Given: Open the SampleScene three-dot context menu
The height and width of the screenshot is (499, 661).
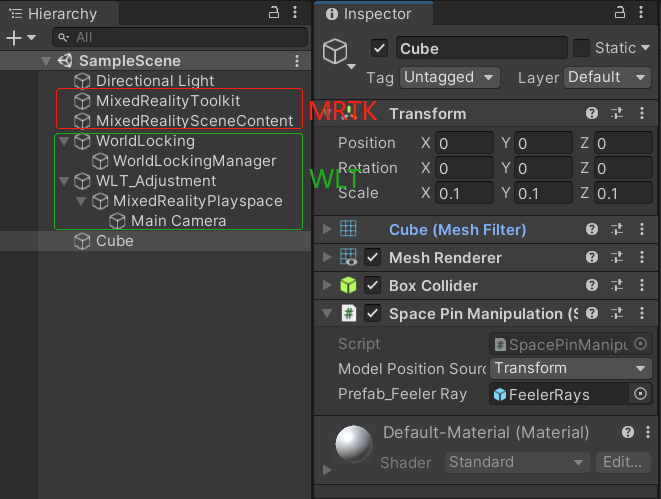Looking at the screenshot, I should tap(297, 61).
